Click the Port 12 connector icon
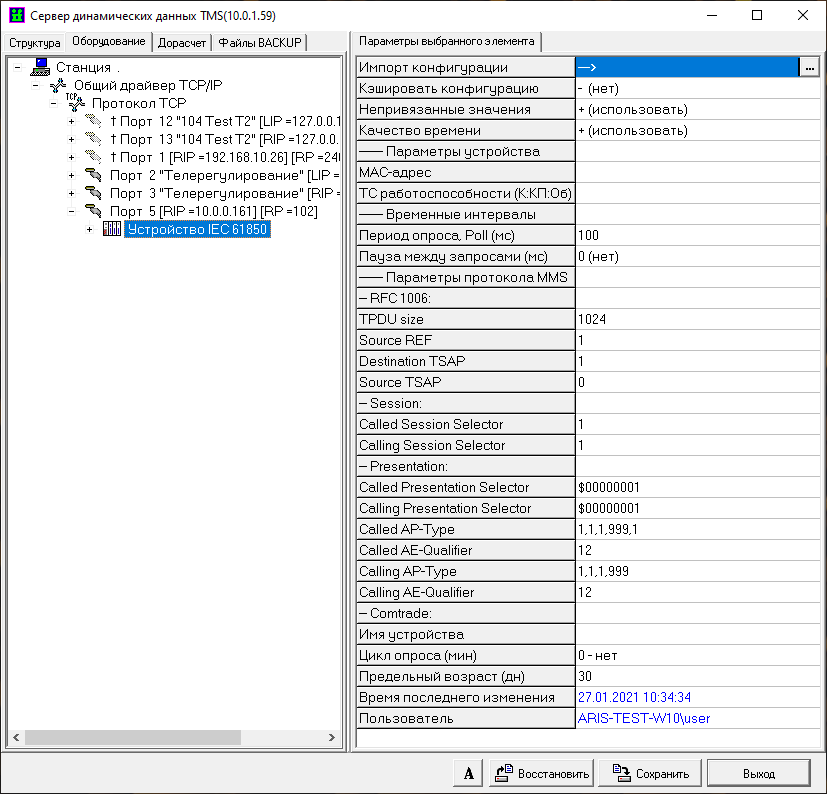Image resolution: width=827 pixels, height=794 pixels. [94, 121]
